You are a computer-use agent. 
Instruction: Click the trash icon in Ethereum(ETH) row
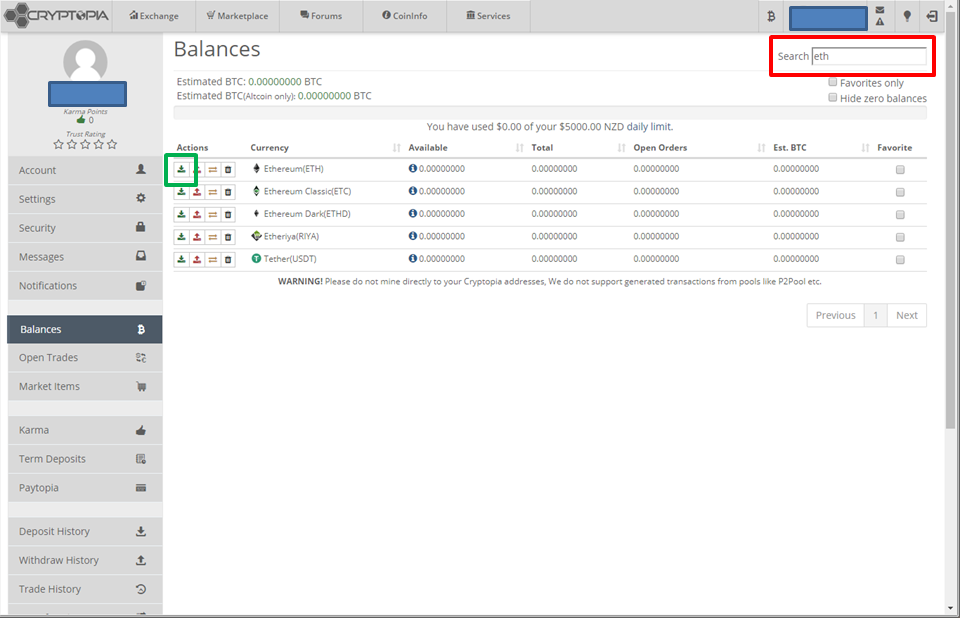coord(228,170)
